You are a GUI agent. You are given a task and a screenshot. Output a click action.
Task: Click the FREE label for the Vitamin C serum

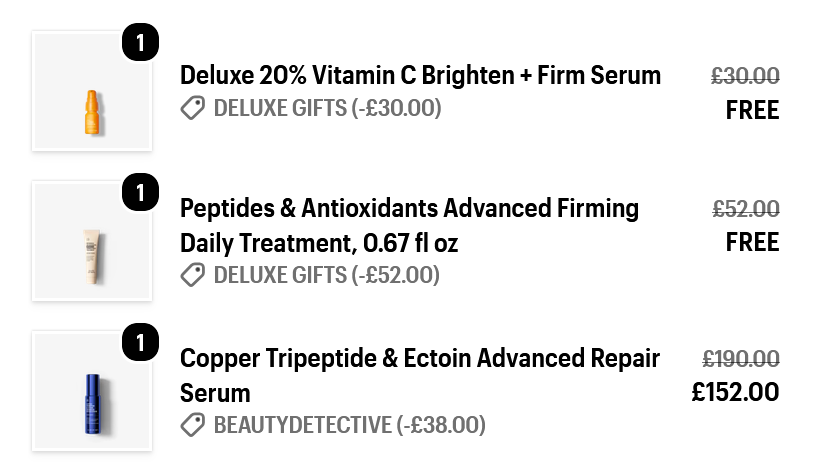pos(752,110)
